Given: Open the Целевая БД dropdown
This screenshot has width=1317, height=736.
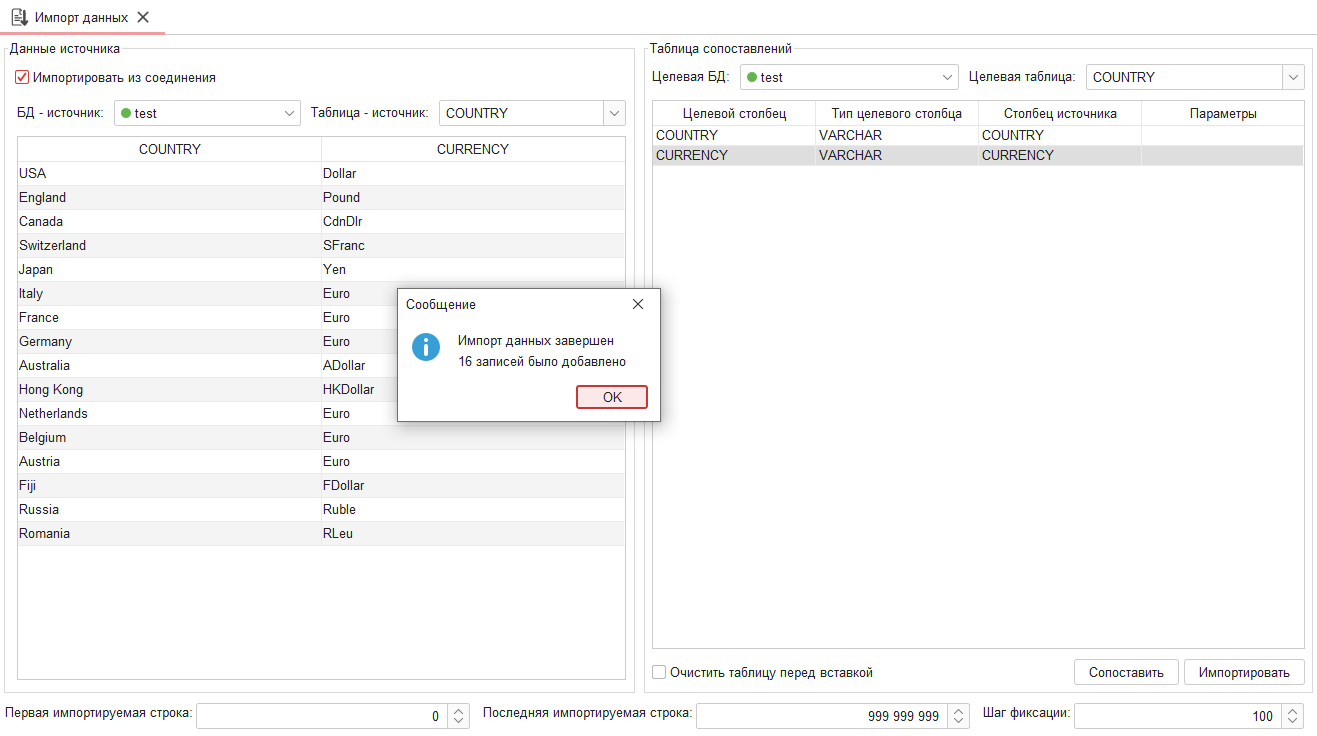Looking at the screenshot, I should point(946,76).
